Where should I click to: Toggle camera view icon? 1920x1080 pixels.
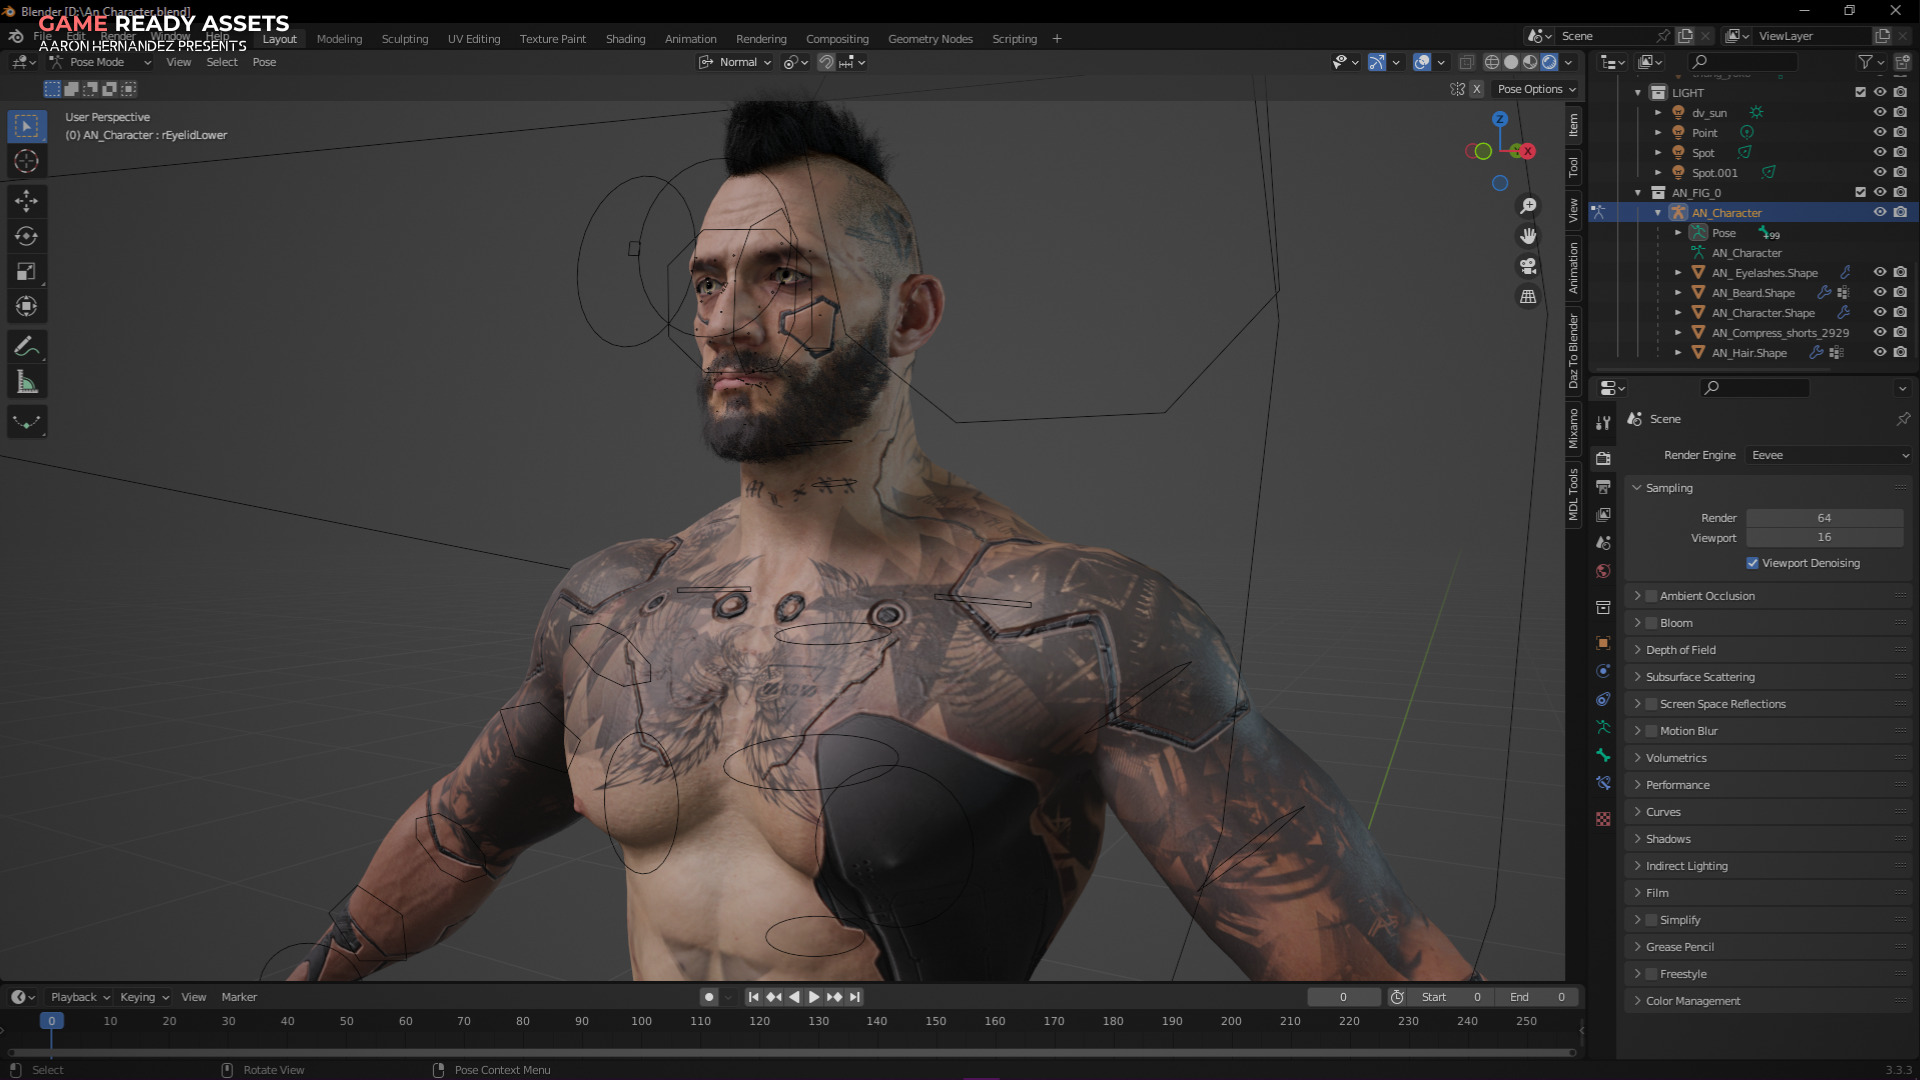tap(1528, 266)
